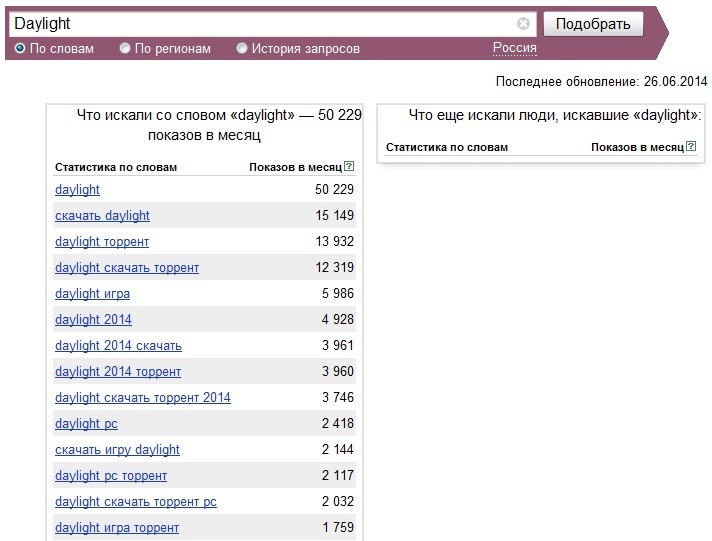Click the value '50 229' in daylight row

[334, 189]
